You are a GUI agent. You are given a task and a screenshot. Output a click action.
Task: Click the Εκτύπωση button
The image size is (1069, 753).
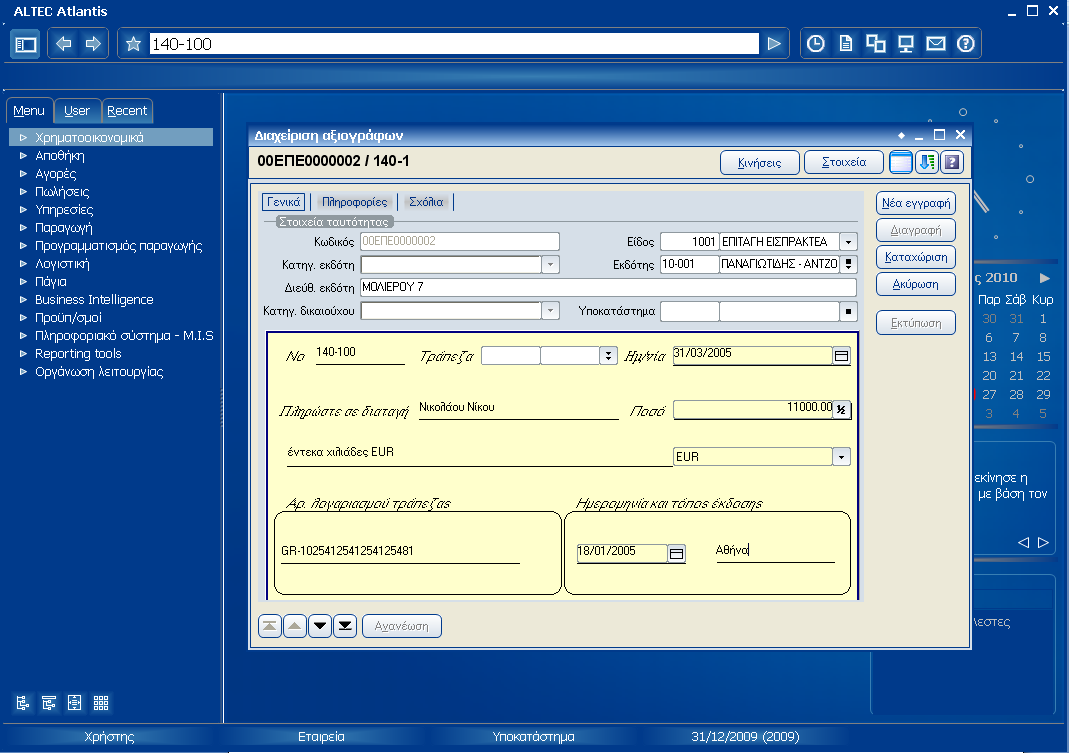(x=916, y=323)
